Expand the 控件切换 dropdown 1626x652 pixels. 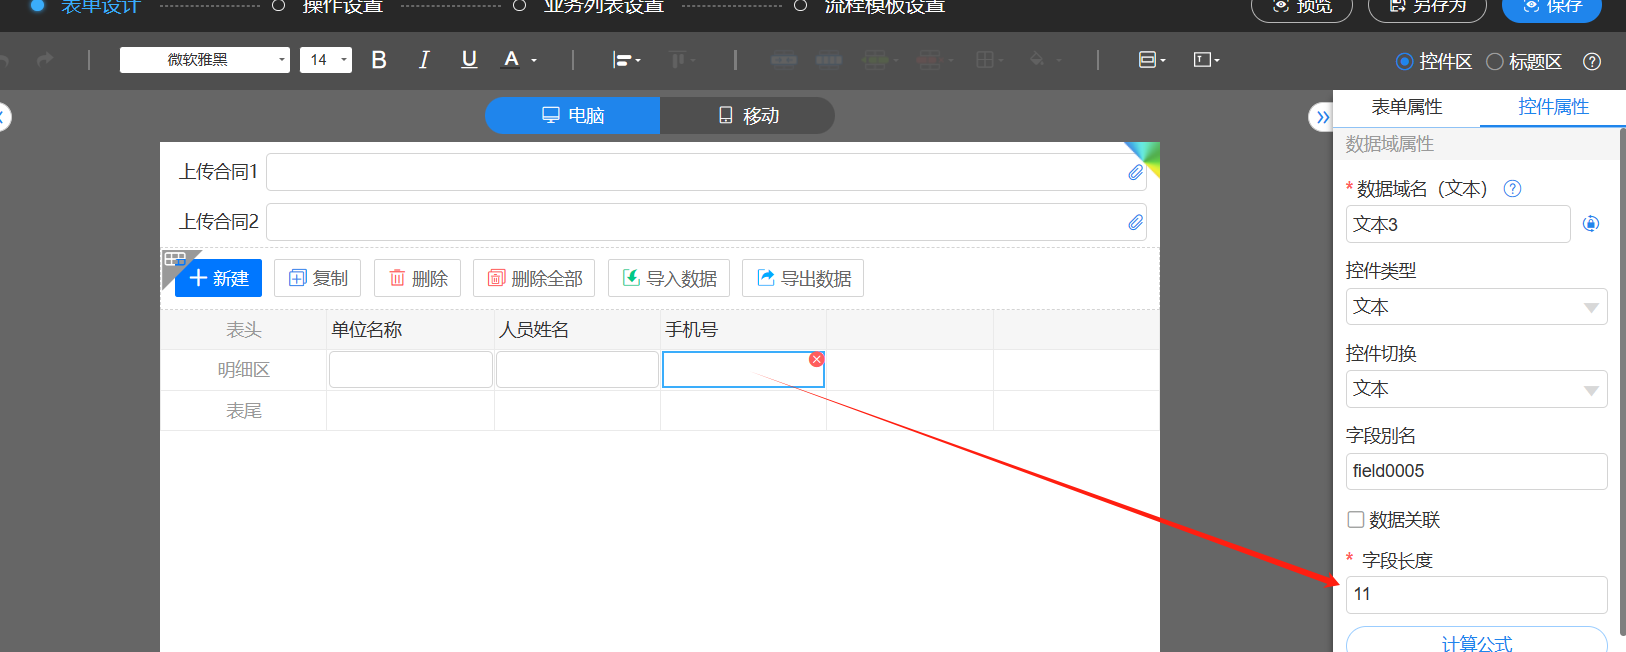click(1476, 389)
